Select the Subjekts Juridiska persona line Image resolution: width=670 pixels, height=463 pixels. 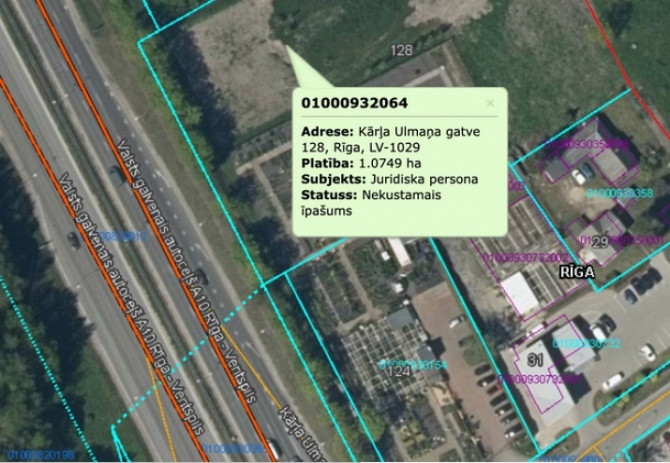[x=390, y=179]
